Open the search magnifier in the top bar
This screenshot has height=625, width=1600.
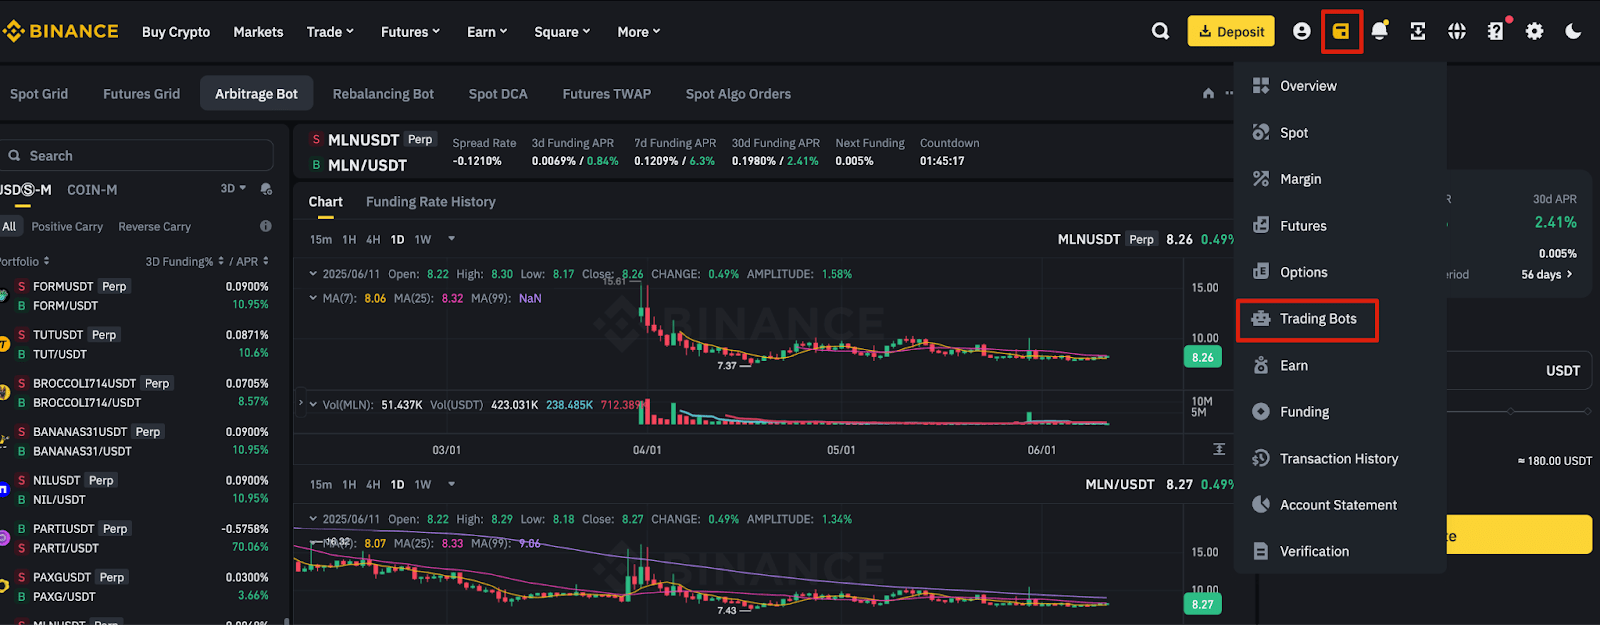(1160, 31)
